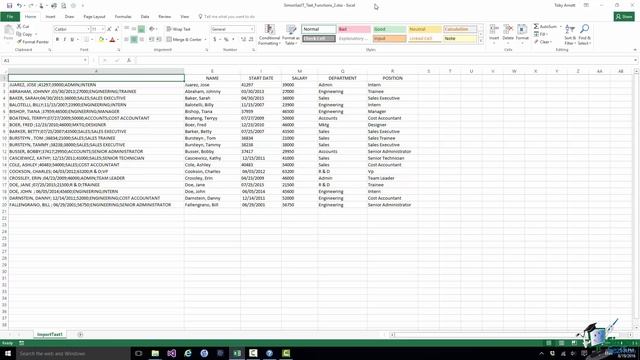Switch to the Formulas tab

pos(123,17)
